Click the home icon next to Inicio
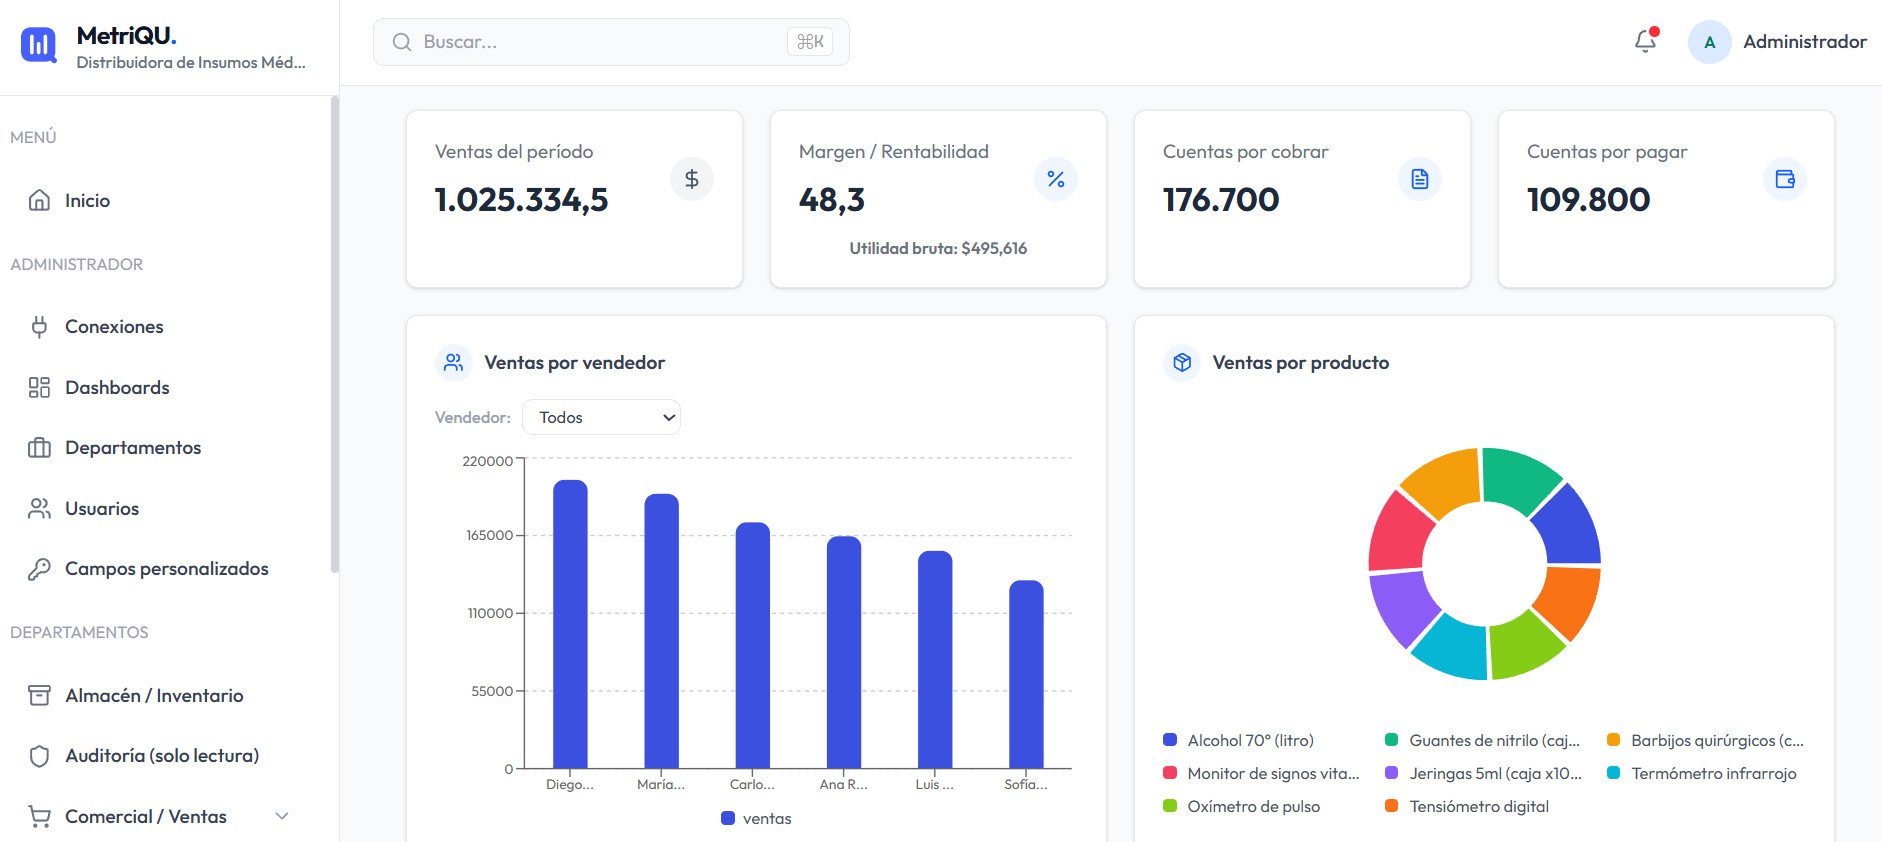The height and width of the screenshot is (842, 1882). (x=39, y=200)
